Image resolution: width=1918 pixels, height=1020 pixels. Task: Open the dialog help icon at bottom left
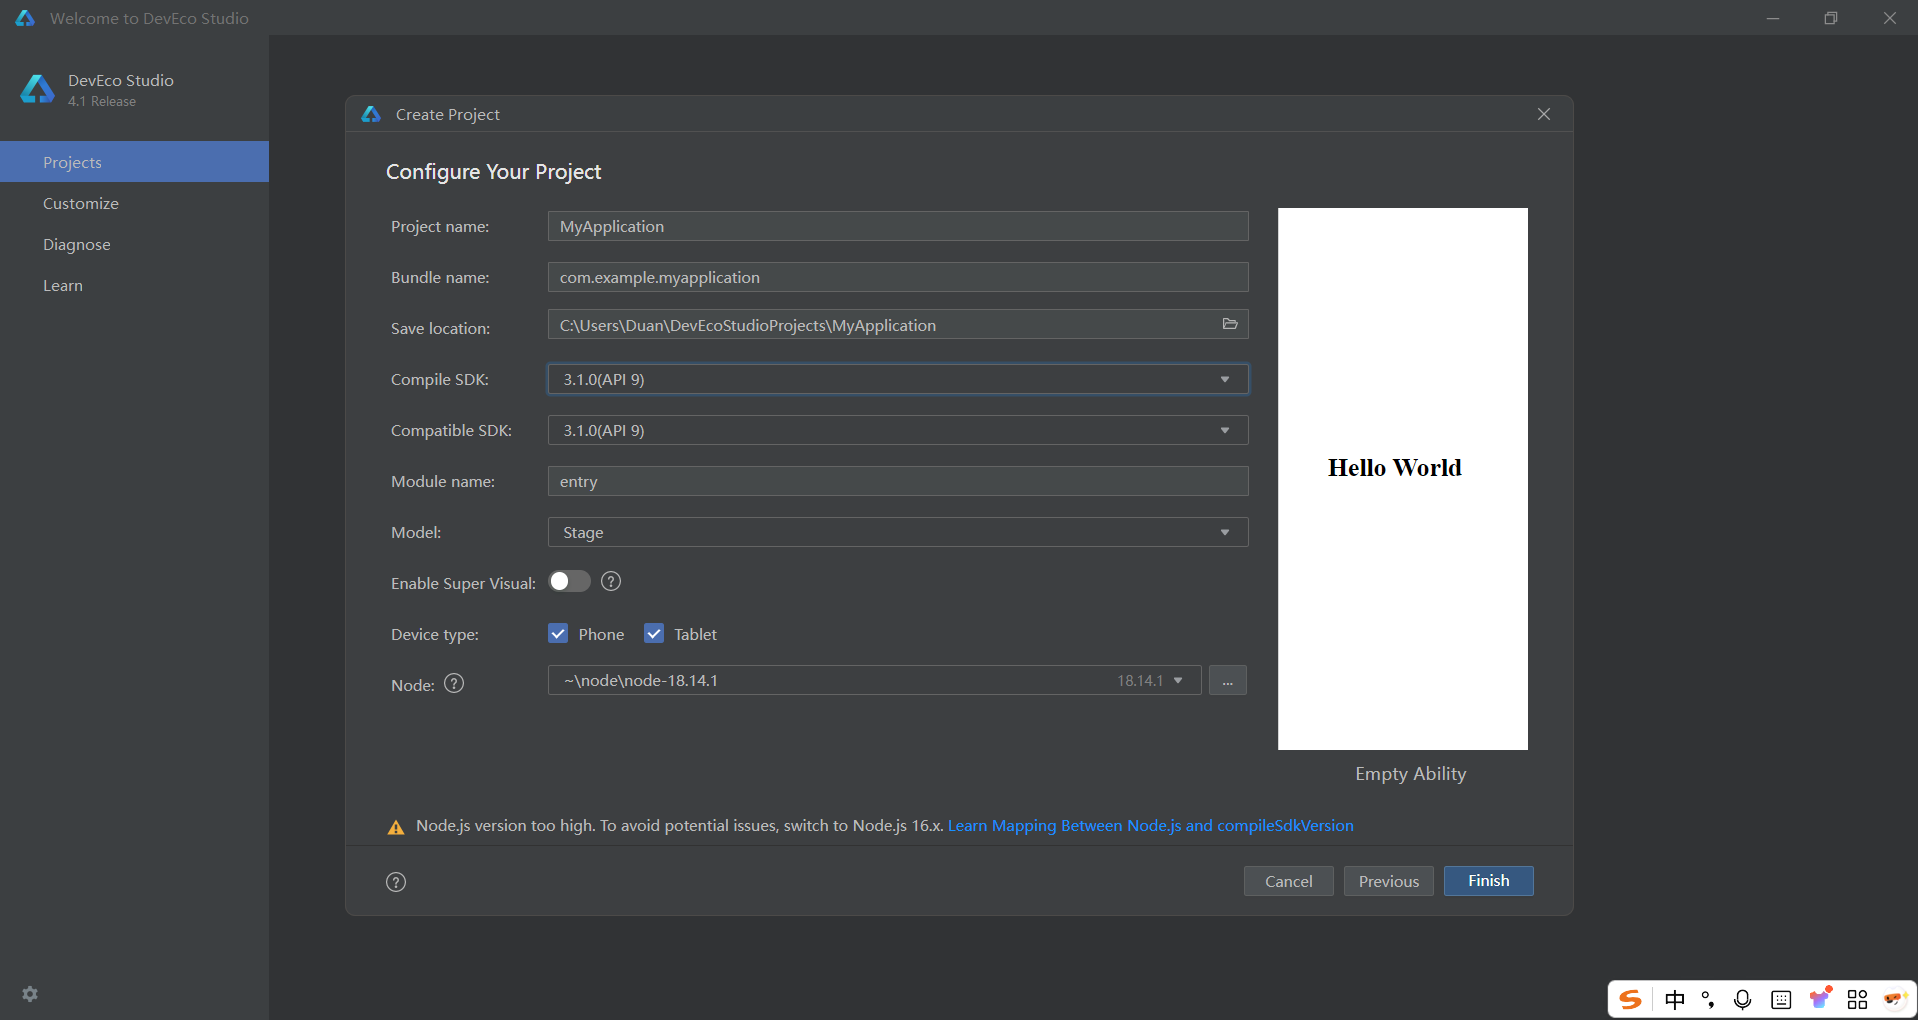[x=396, y=882]
